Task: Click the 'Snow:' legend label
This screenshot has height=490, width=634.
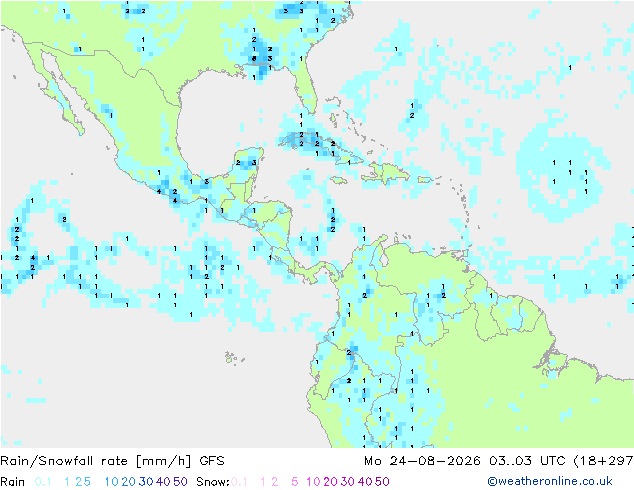Action: tap(213, 482)
